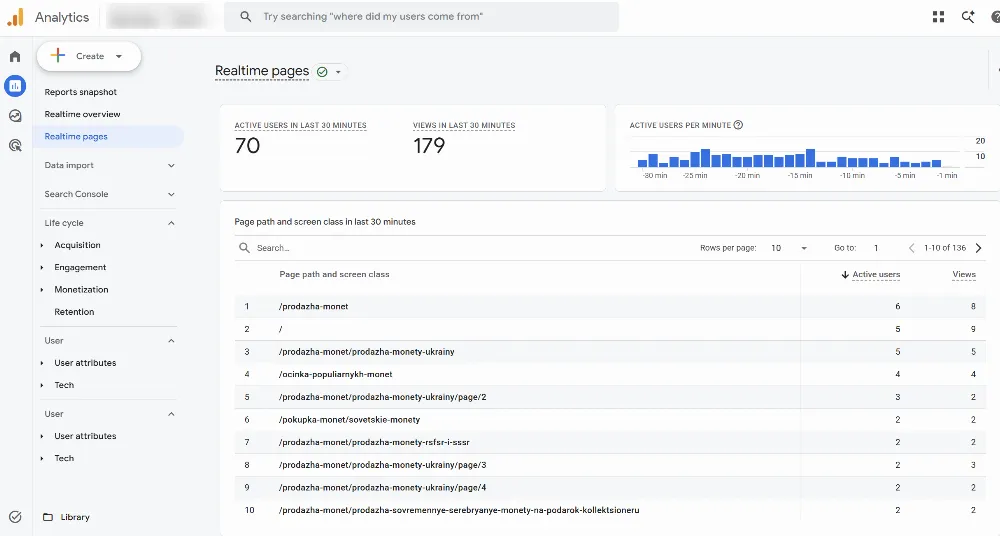Open the Rows per page dropdown
1000x536 pixels.
pos(788,248)
